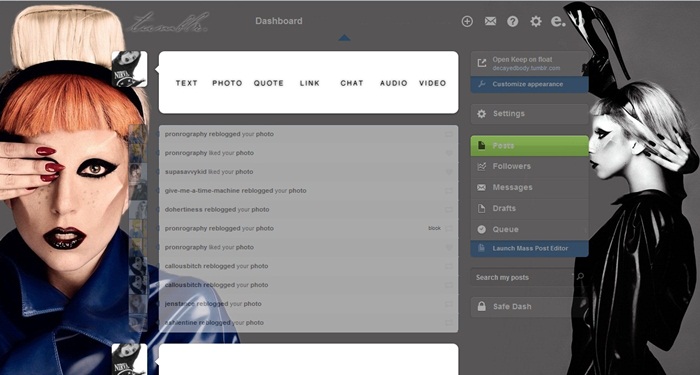
Task: Open the gear preferences icon in header
Action: coord(536,21)
